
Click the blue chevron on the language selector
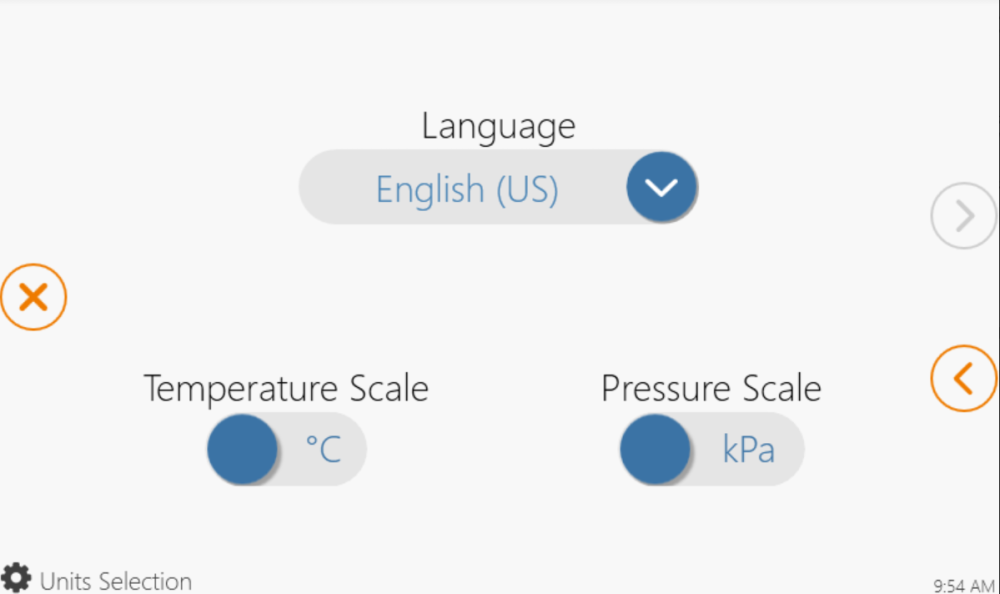[x=661, y=187]
